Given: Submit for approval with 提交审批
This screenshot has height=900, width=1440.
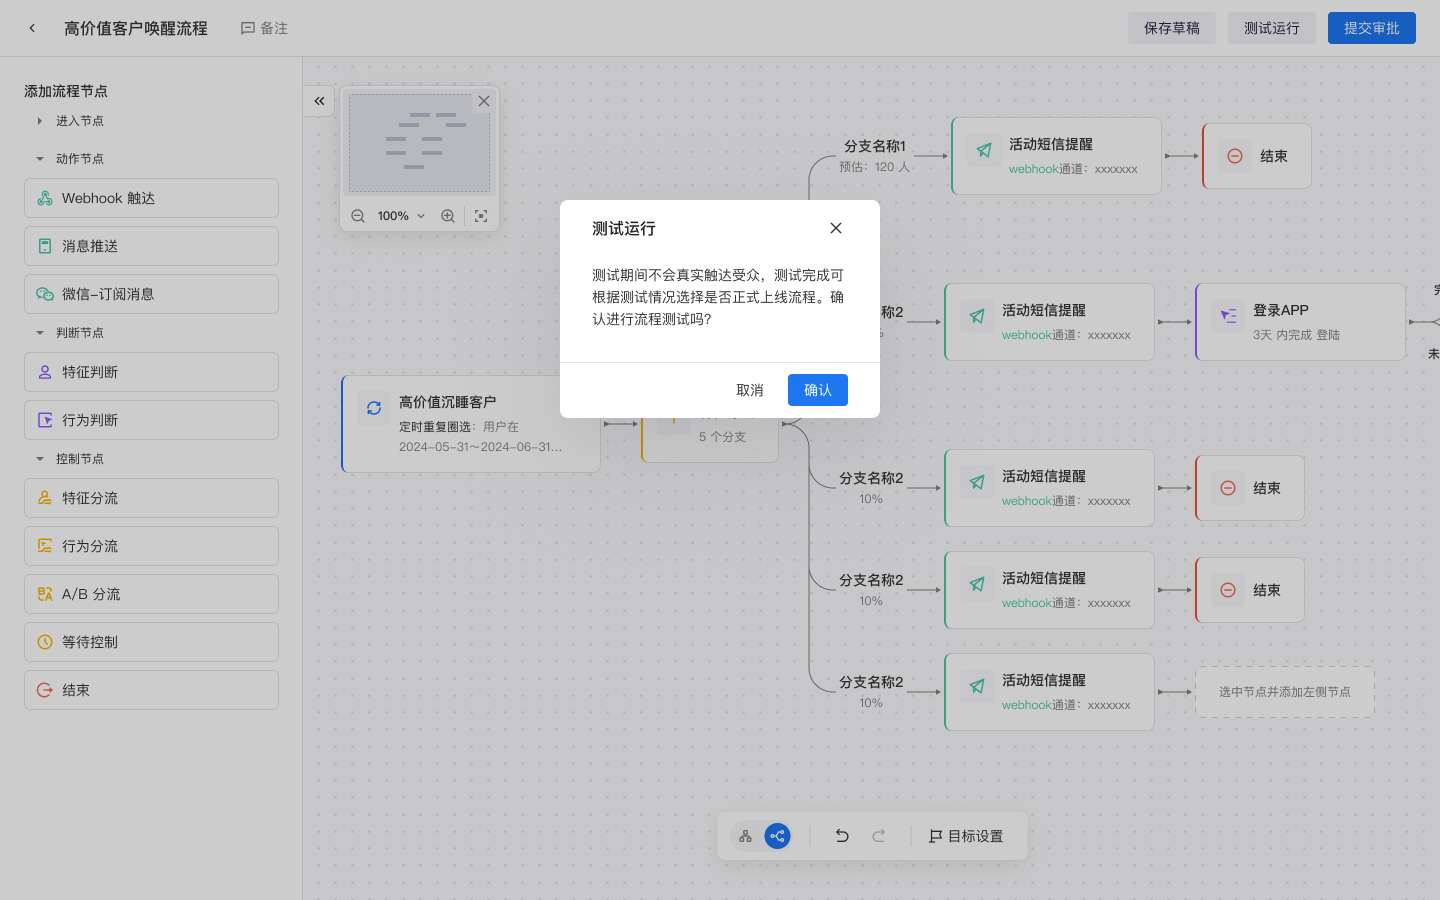Looking at the screenshot, I should 1372,28.
